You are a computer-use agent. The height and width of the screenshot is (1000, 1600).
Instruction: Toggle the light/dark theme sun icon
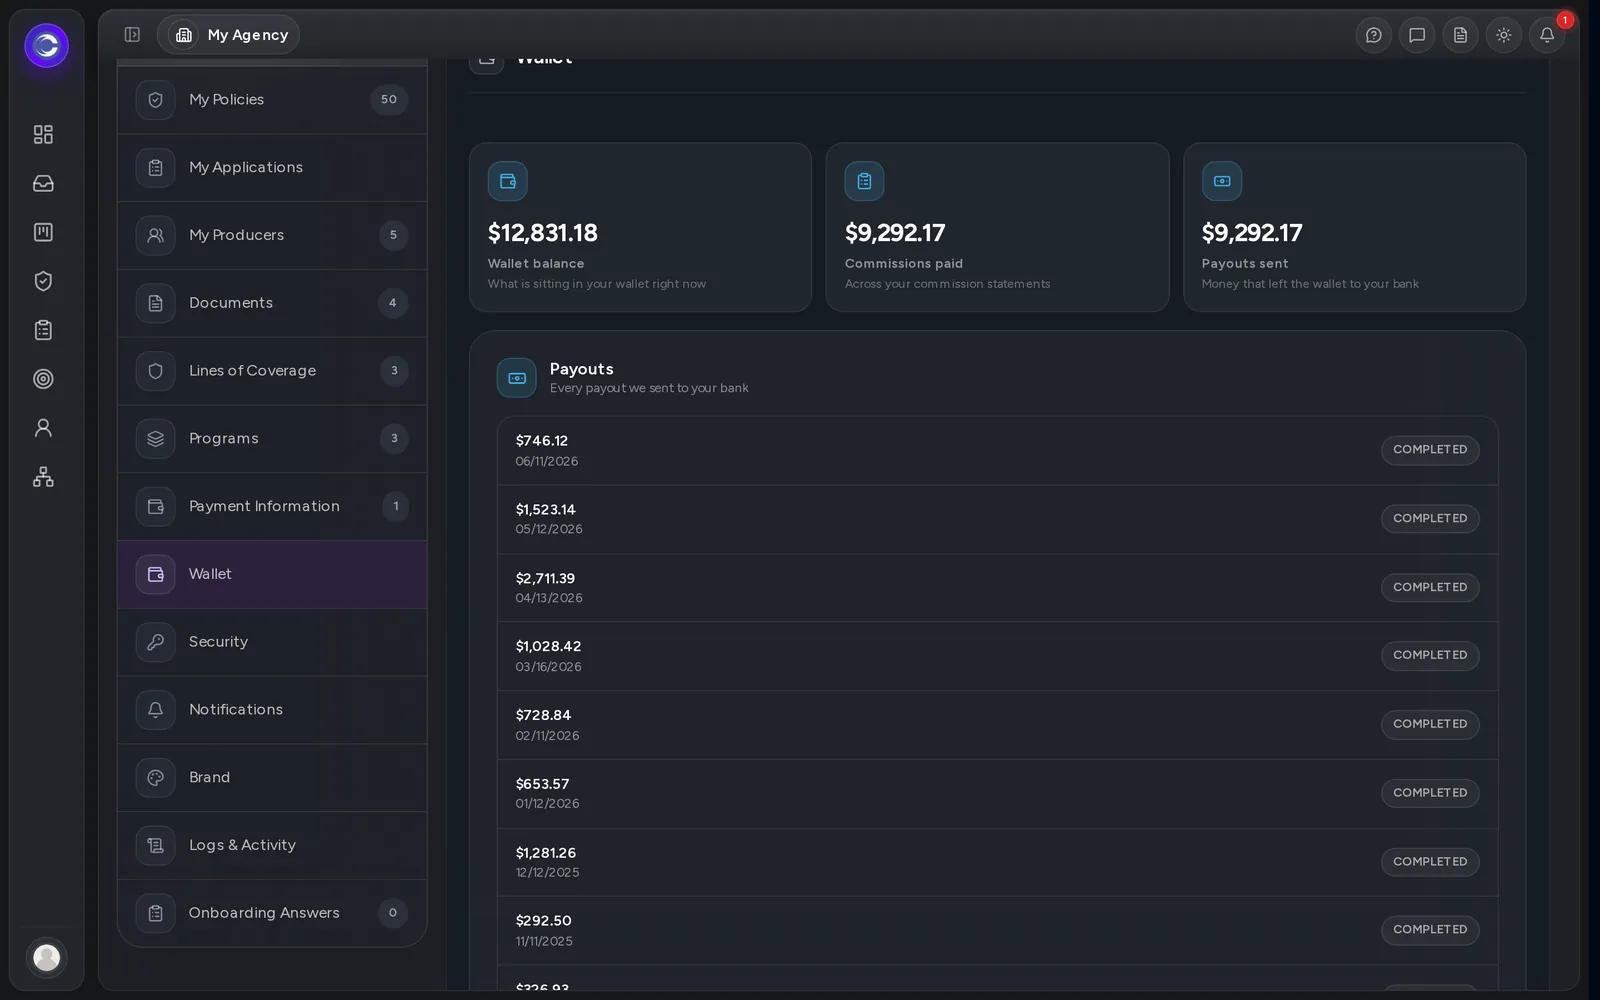pyautogui.click(x=1503, y=35)
